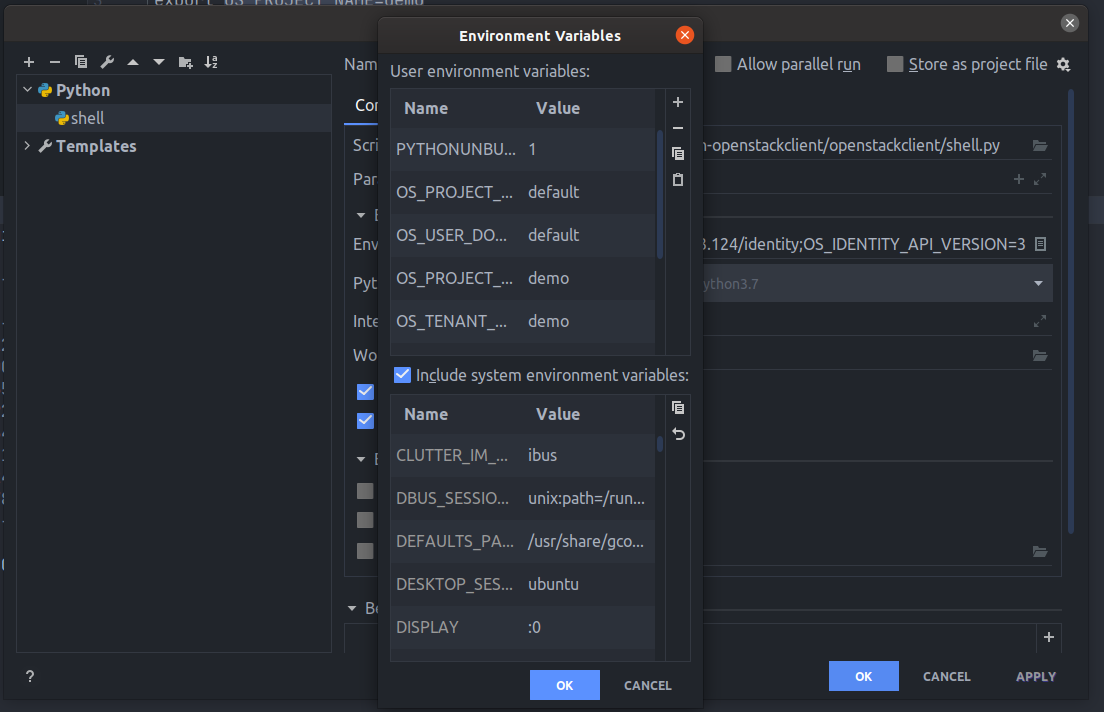Browse working directory folder icon
The image size is (1104, 712).
pyautogui.click(x=1040, y=356)
